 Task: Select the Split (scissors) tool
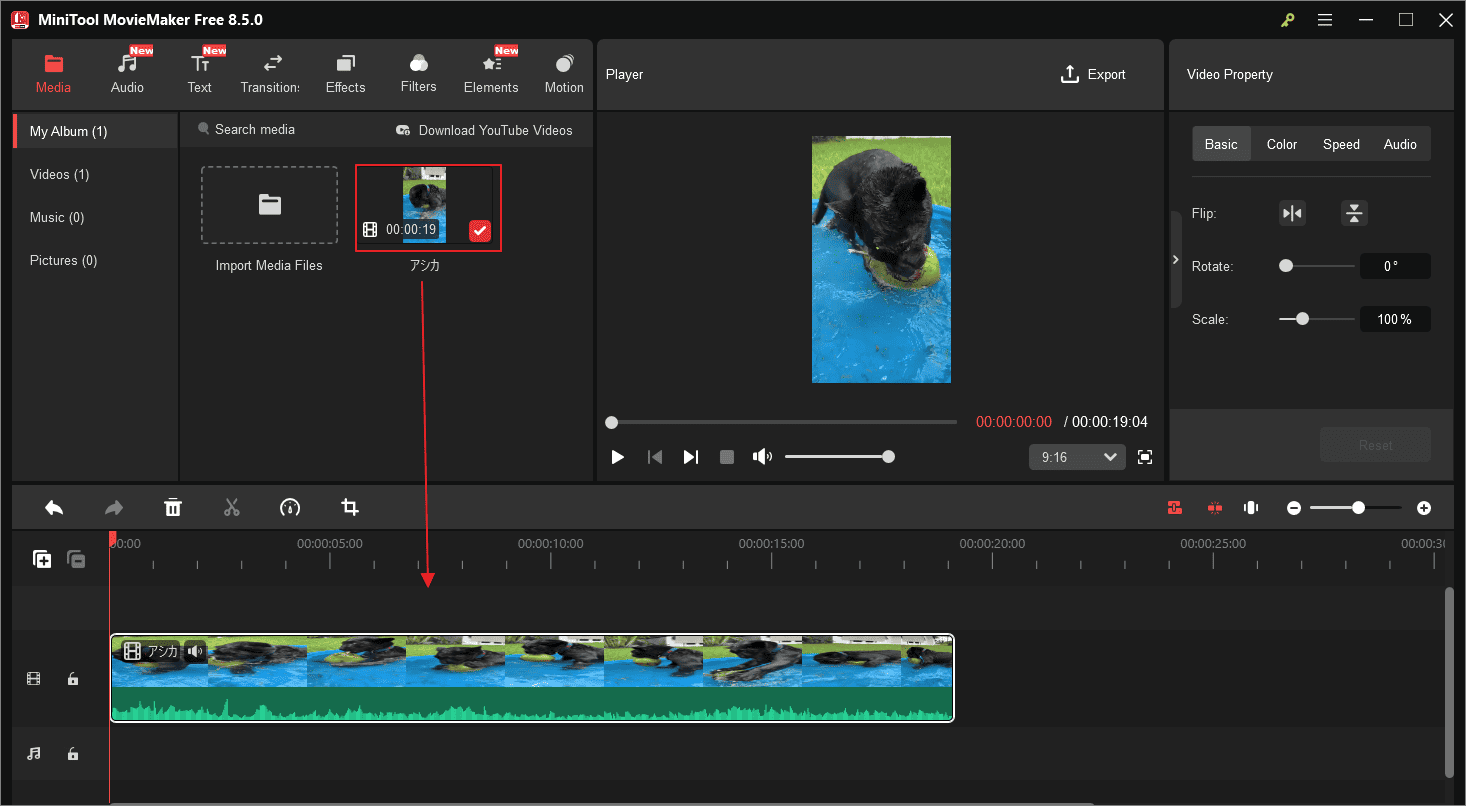tap(232, 507)
